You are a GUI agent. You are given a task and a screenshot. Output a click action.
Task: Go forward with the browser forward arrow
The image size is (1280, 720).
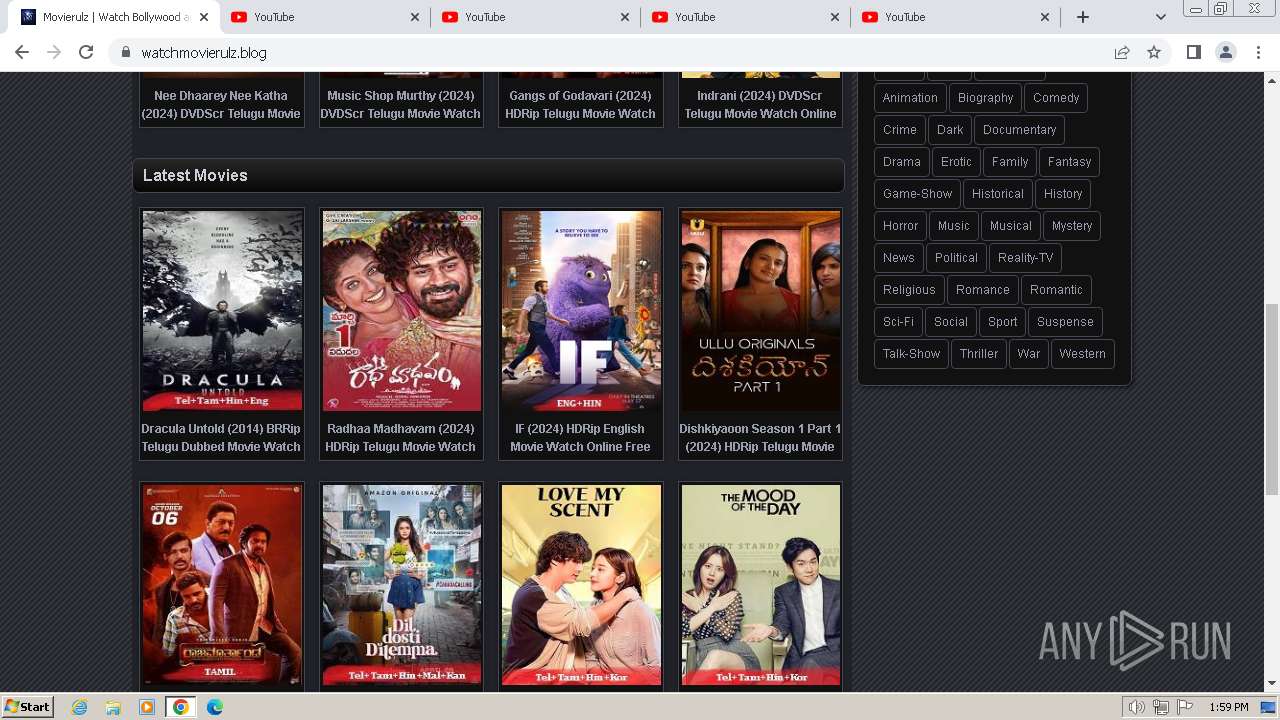tap(54, 52)
